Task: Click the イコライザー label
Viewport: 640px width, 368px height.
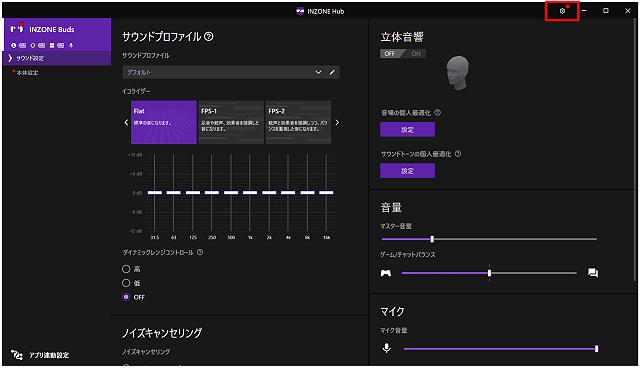Action: tap(136, 91)
